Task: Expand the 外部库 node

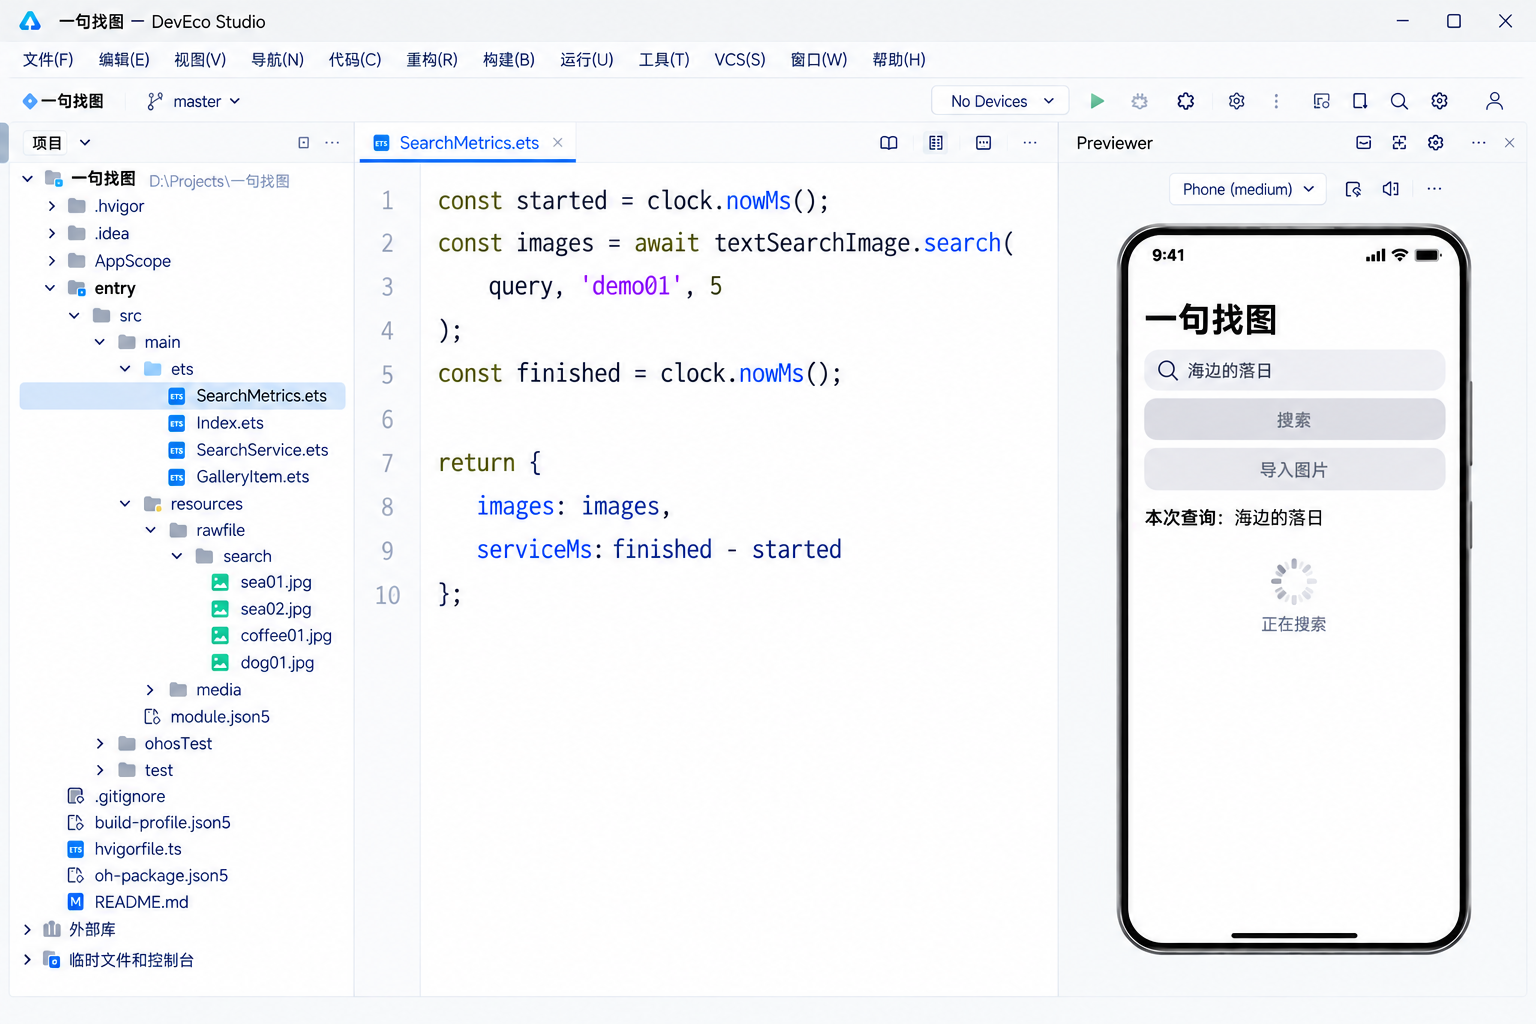Action: tap(28, 929)
